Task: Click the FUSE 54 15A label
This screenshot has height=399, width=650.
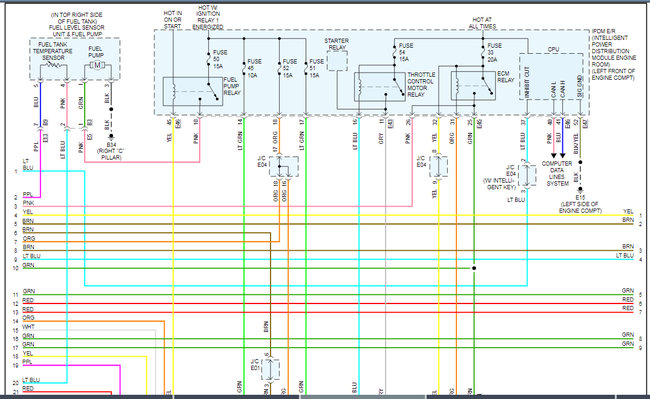Action: (405, 52)
